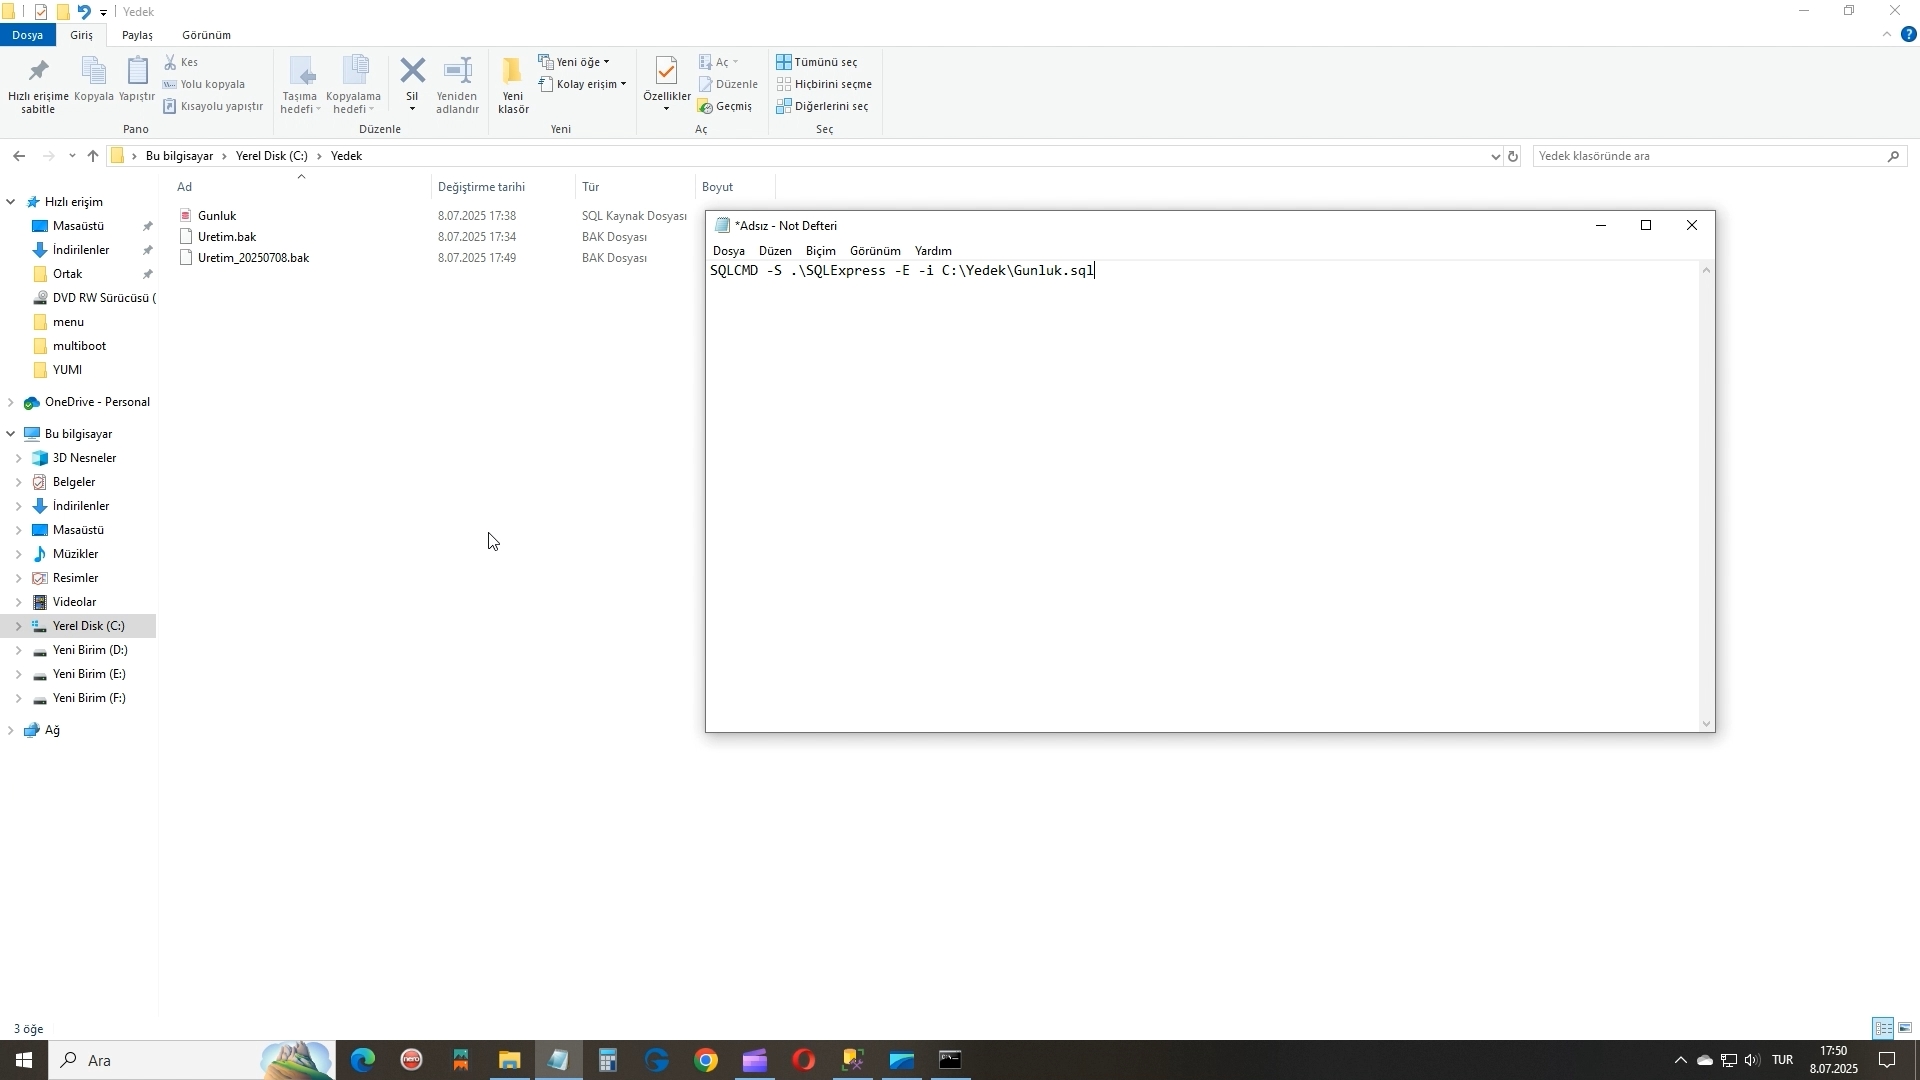Expand 3D Nesneler in the navigation tree

(18, 458)
